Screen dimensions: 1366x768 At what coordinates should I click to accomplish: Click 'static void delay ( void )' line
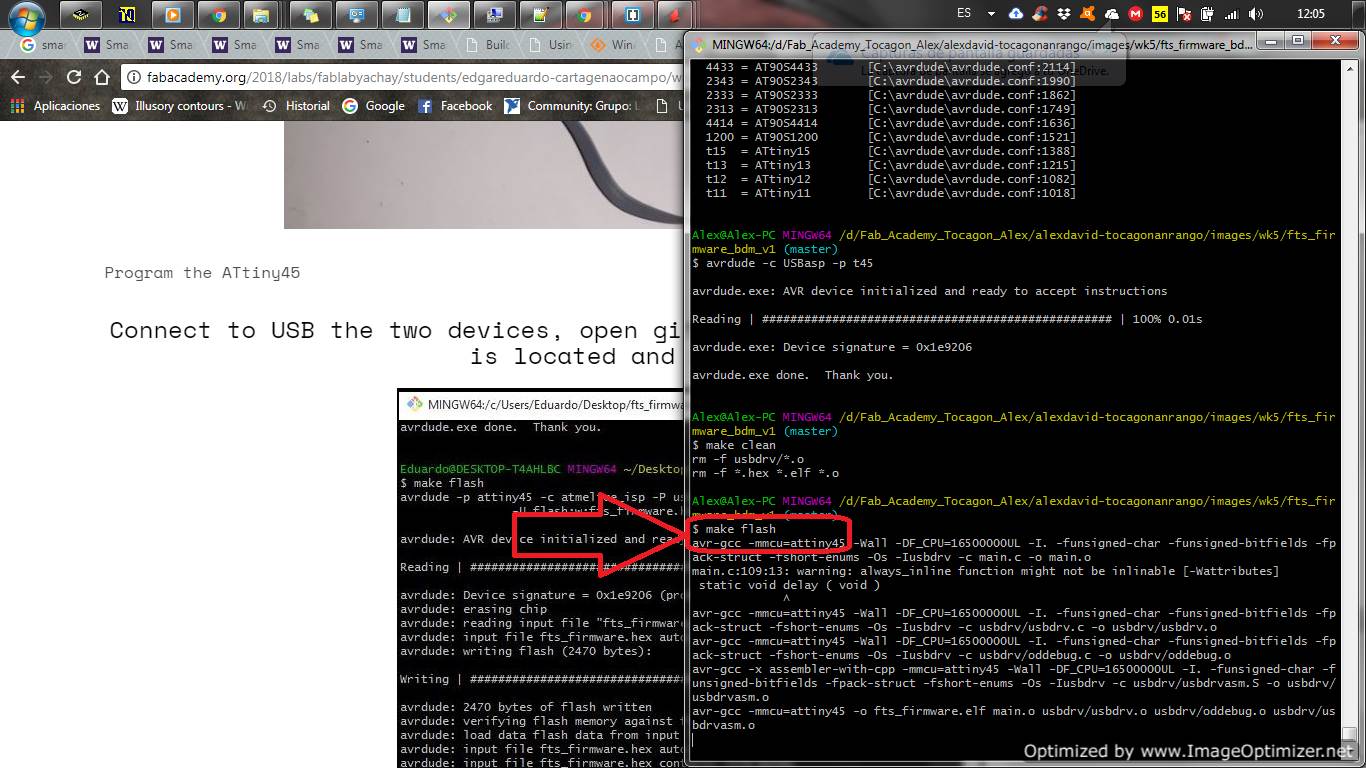[788, 585]
